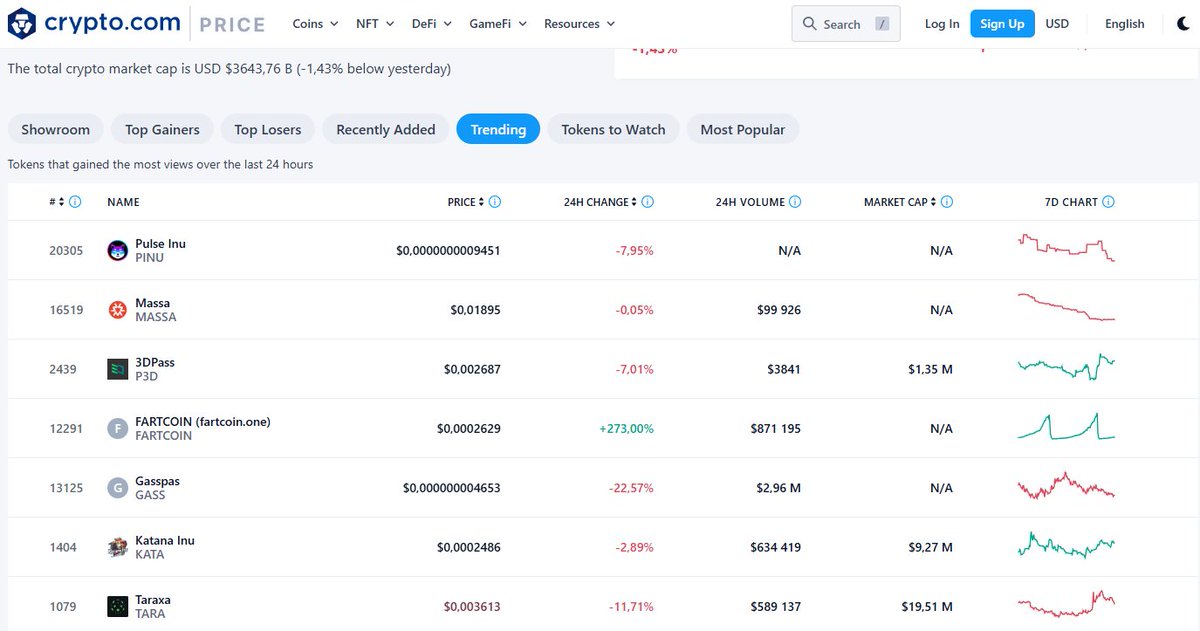Click the info icon beside 7D CHART header
The width and height of the screenshot is (1200, 631).
1108,202
